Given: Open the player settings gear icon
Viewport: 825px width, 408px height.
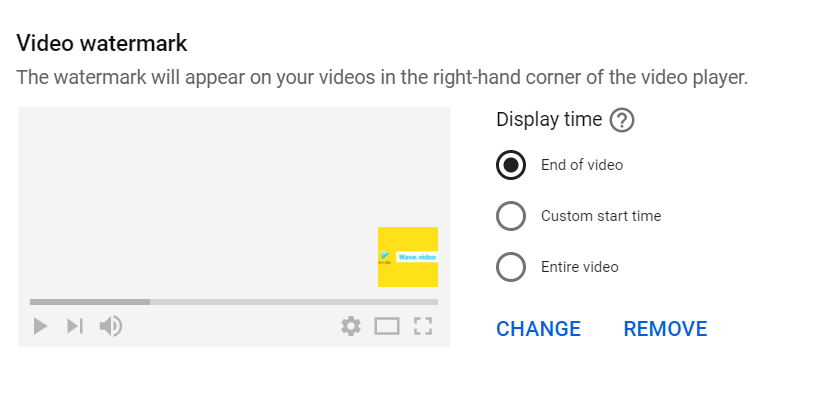Looking at the screenshot, I should click(351, 326).
